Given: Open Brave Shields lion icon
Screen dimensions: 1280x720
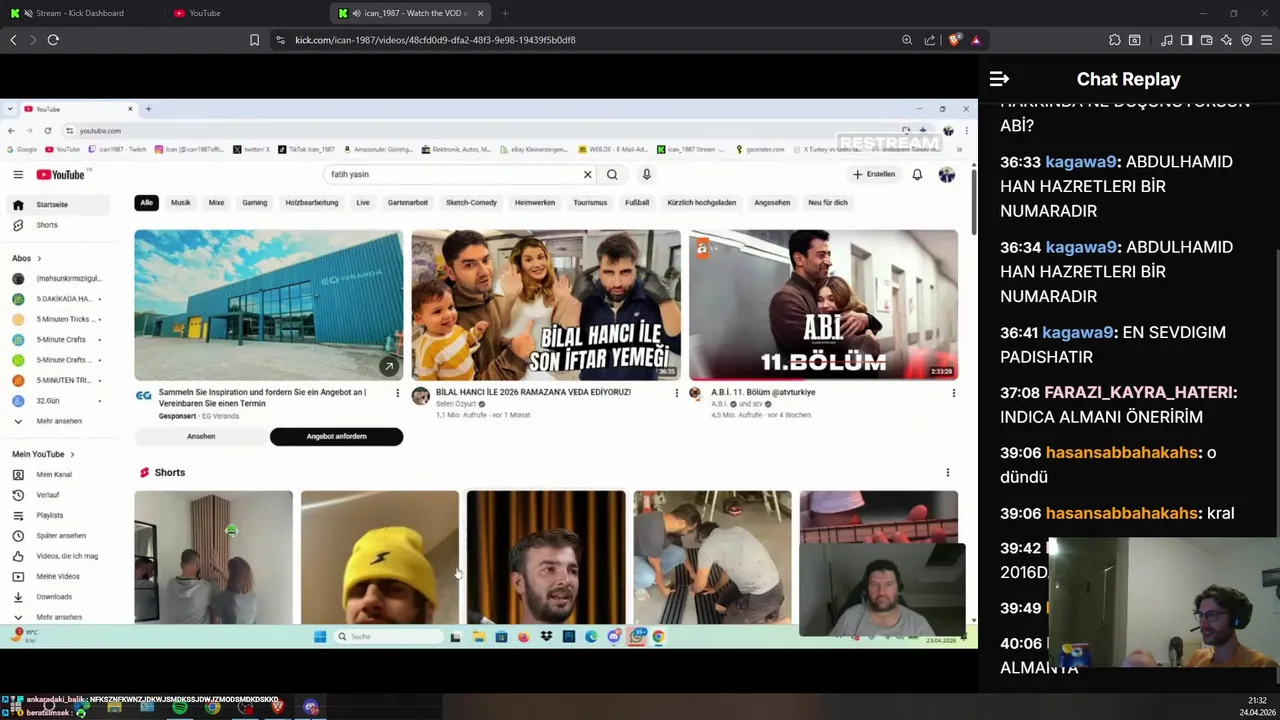Looking at the screenshot, I should (x=955, y=40).
